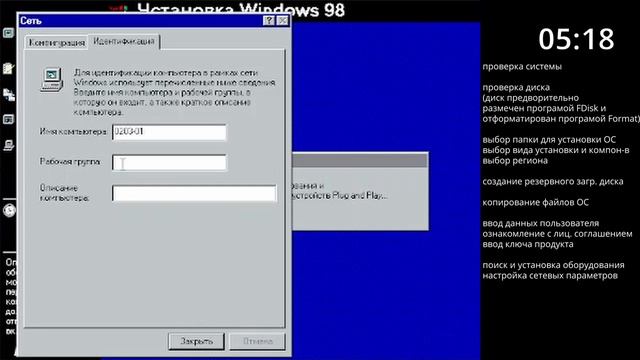Click 'ввод данных пользователя' step text

tap(541, 223)
